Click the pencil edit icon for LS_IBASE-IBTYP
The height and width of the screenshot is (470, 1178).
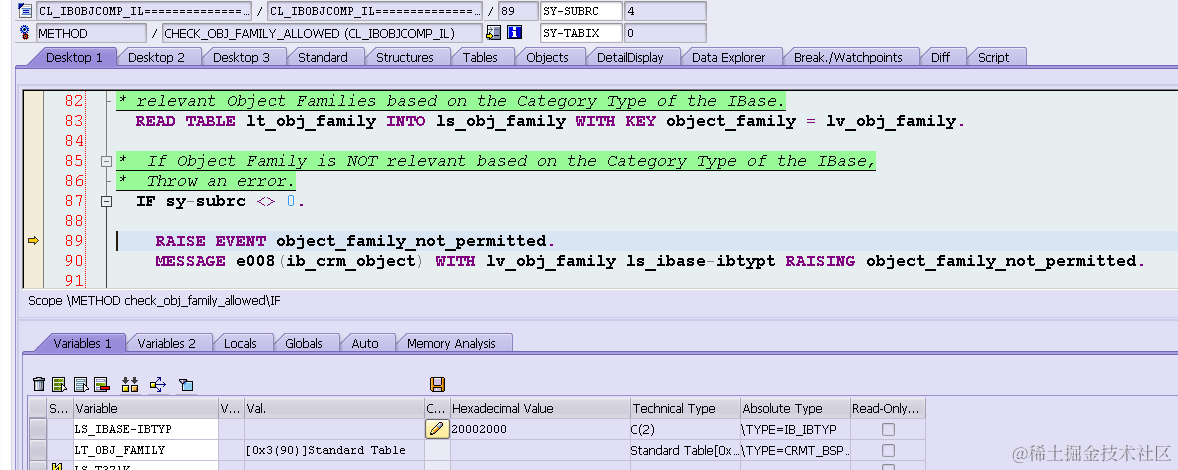(436, 429)
